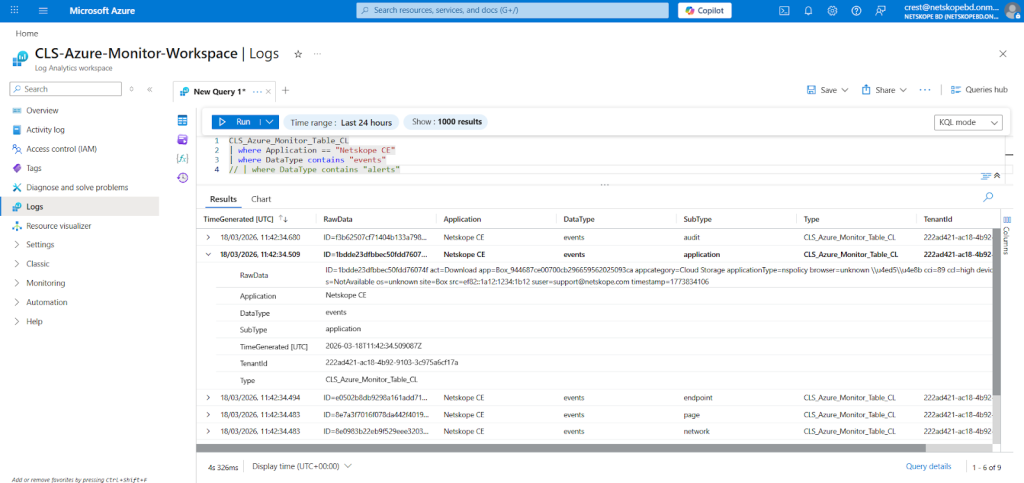Image resolution: width=1024 pixels, height=483 pixels.
Task: Open the feedback icon in top bar
Action: click(x=880, y=10)
